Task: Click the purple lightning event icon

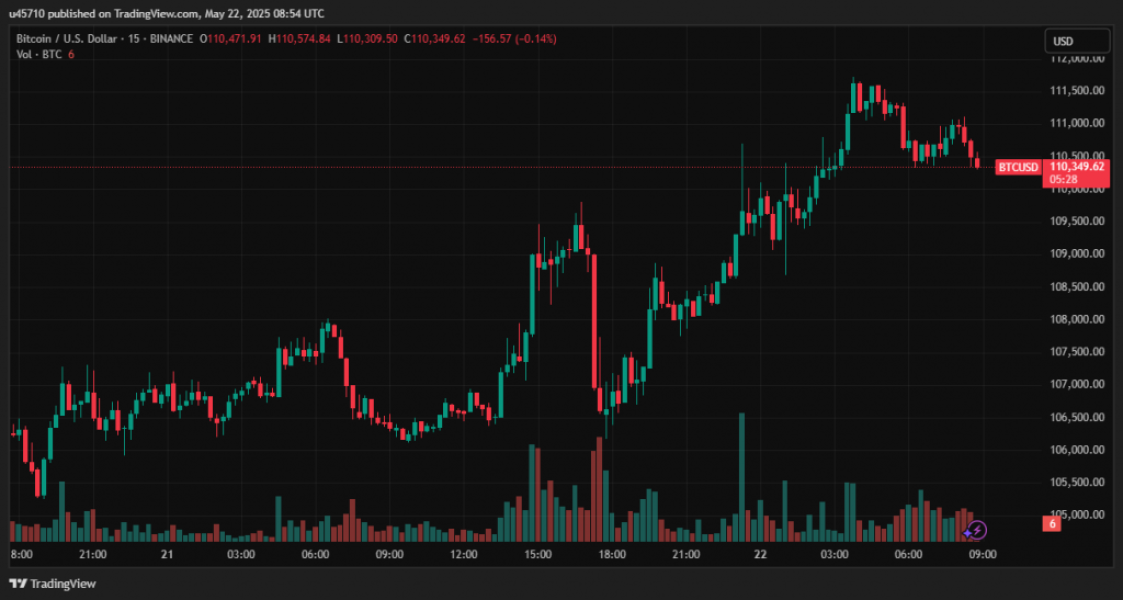Action: point(978,530)
